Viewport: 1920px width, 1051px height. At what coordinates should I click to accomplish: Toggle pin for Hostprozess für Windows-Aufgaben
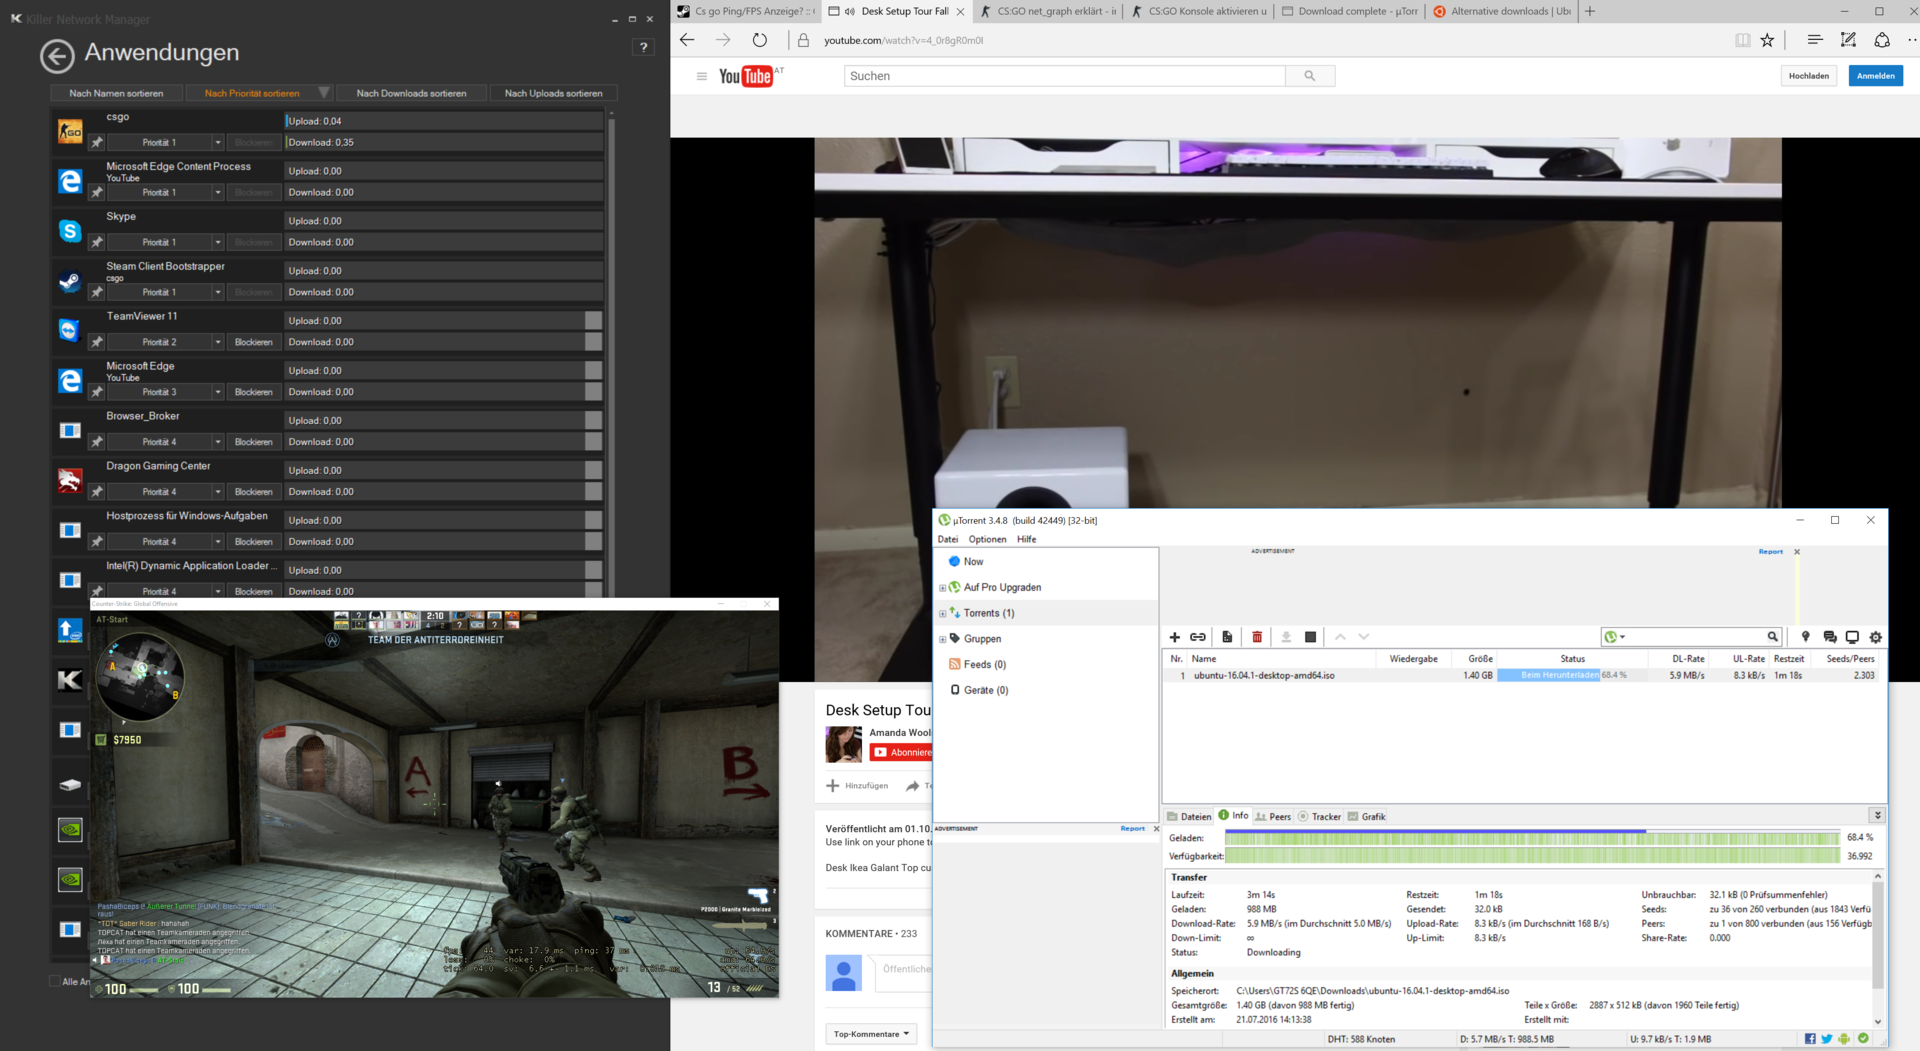(x=97, y=542)
